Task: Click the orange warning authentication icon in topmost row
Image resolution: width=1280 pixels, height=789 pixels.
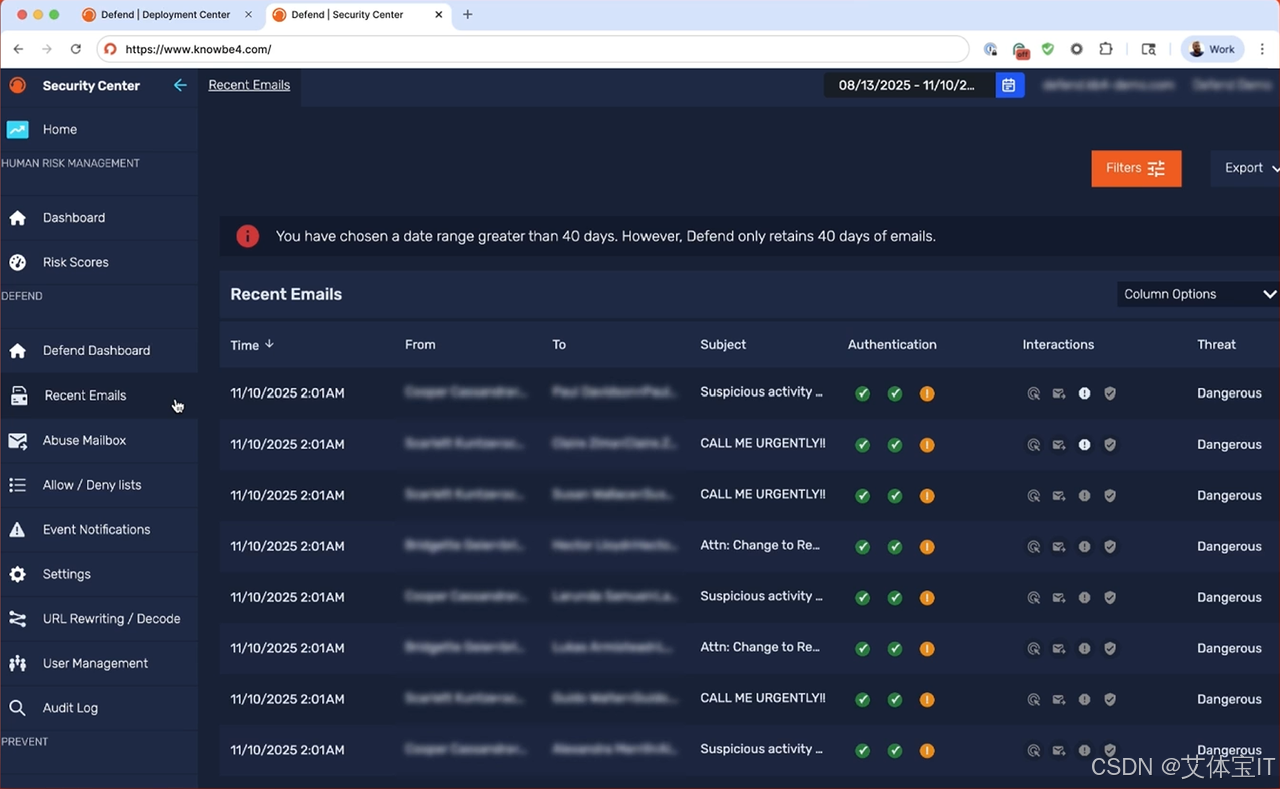Action: click(x=927, y=394)
